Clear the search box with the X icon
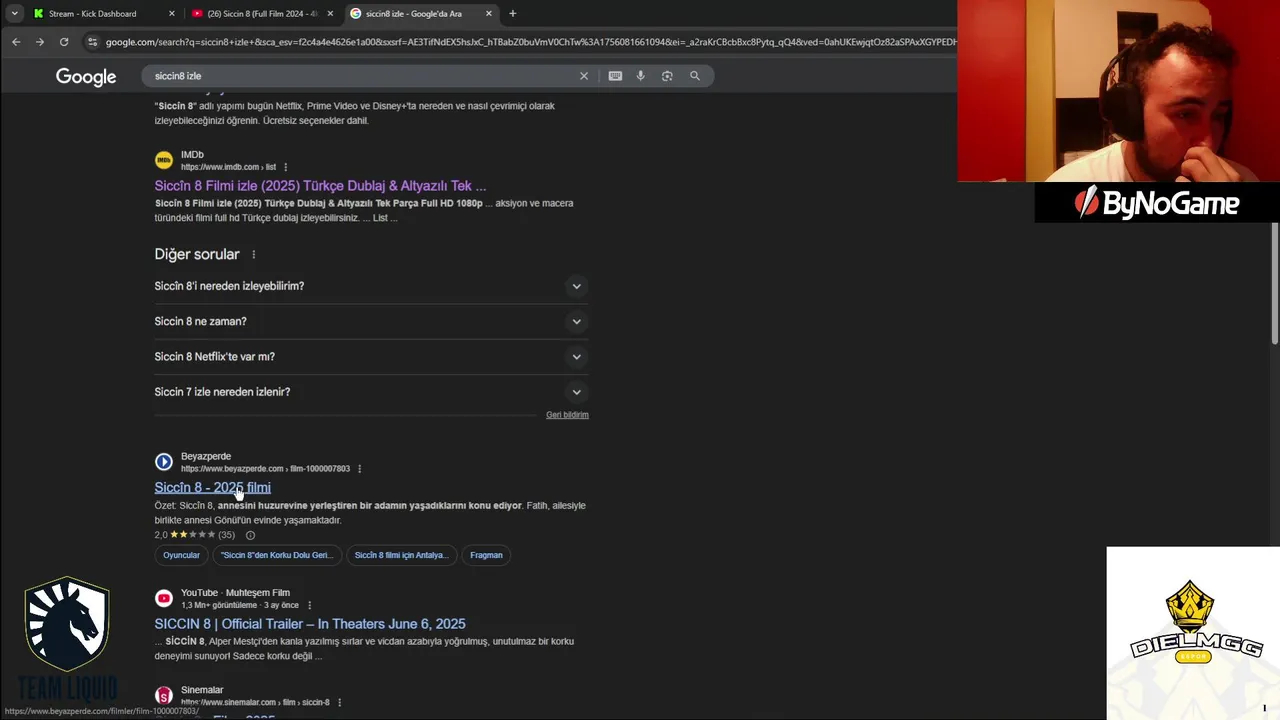This screenshot has width=1280, height=720. click(584, 76)
